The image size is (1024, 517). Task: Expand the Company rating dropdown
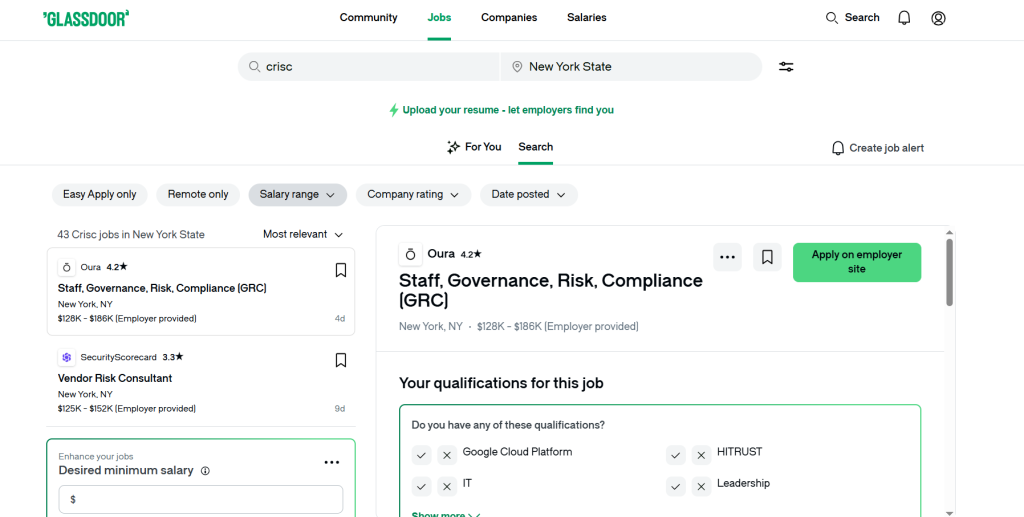pyautogui.click(x=413, y=195)
